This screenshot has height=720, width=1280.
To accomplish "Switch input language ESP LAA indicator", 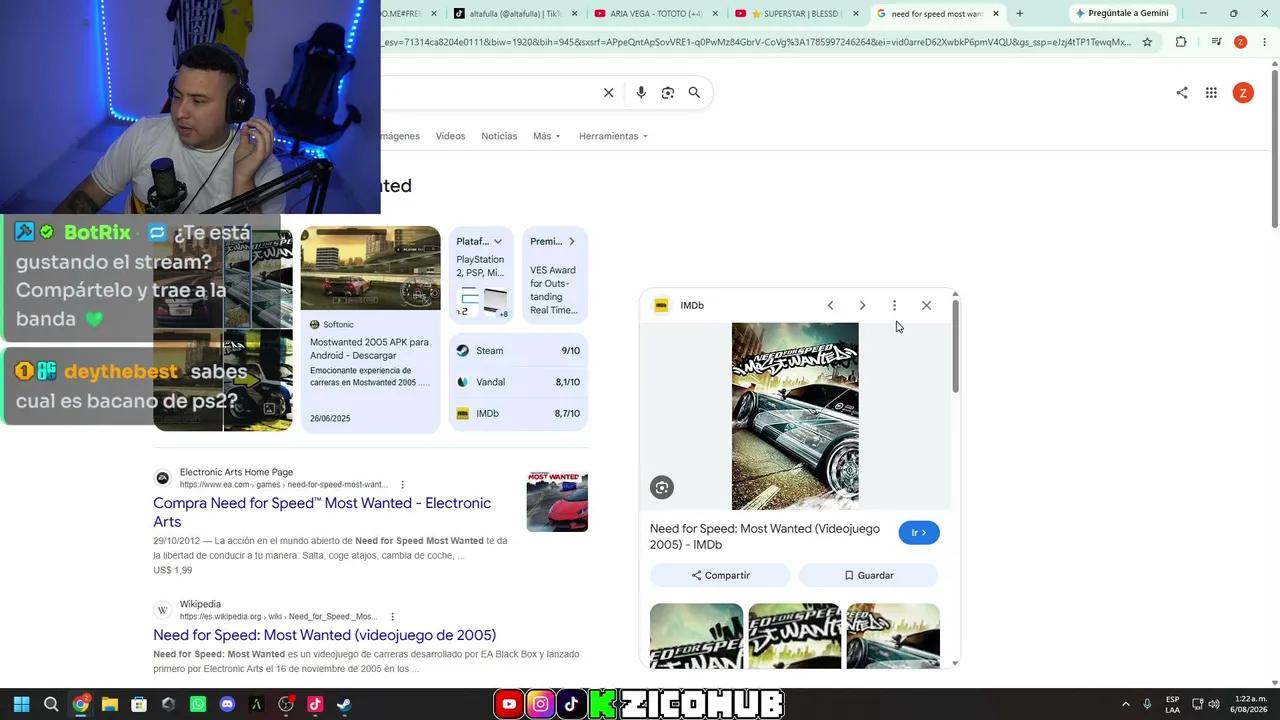I will click(1172, 704).
